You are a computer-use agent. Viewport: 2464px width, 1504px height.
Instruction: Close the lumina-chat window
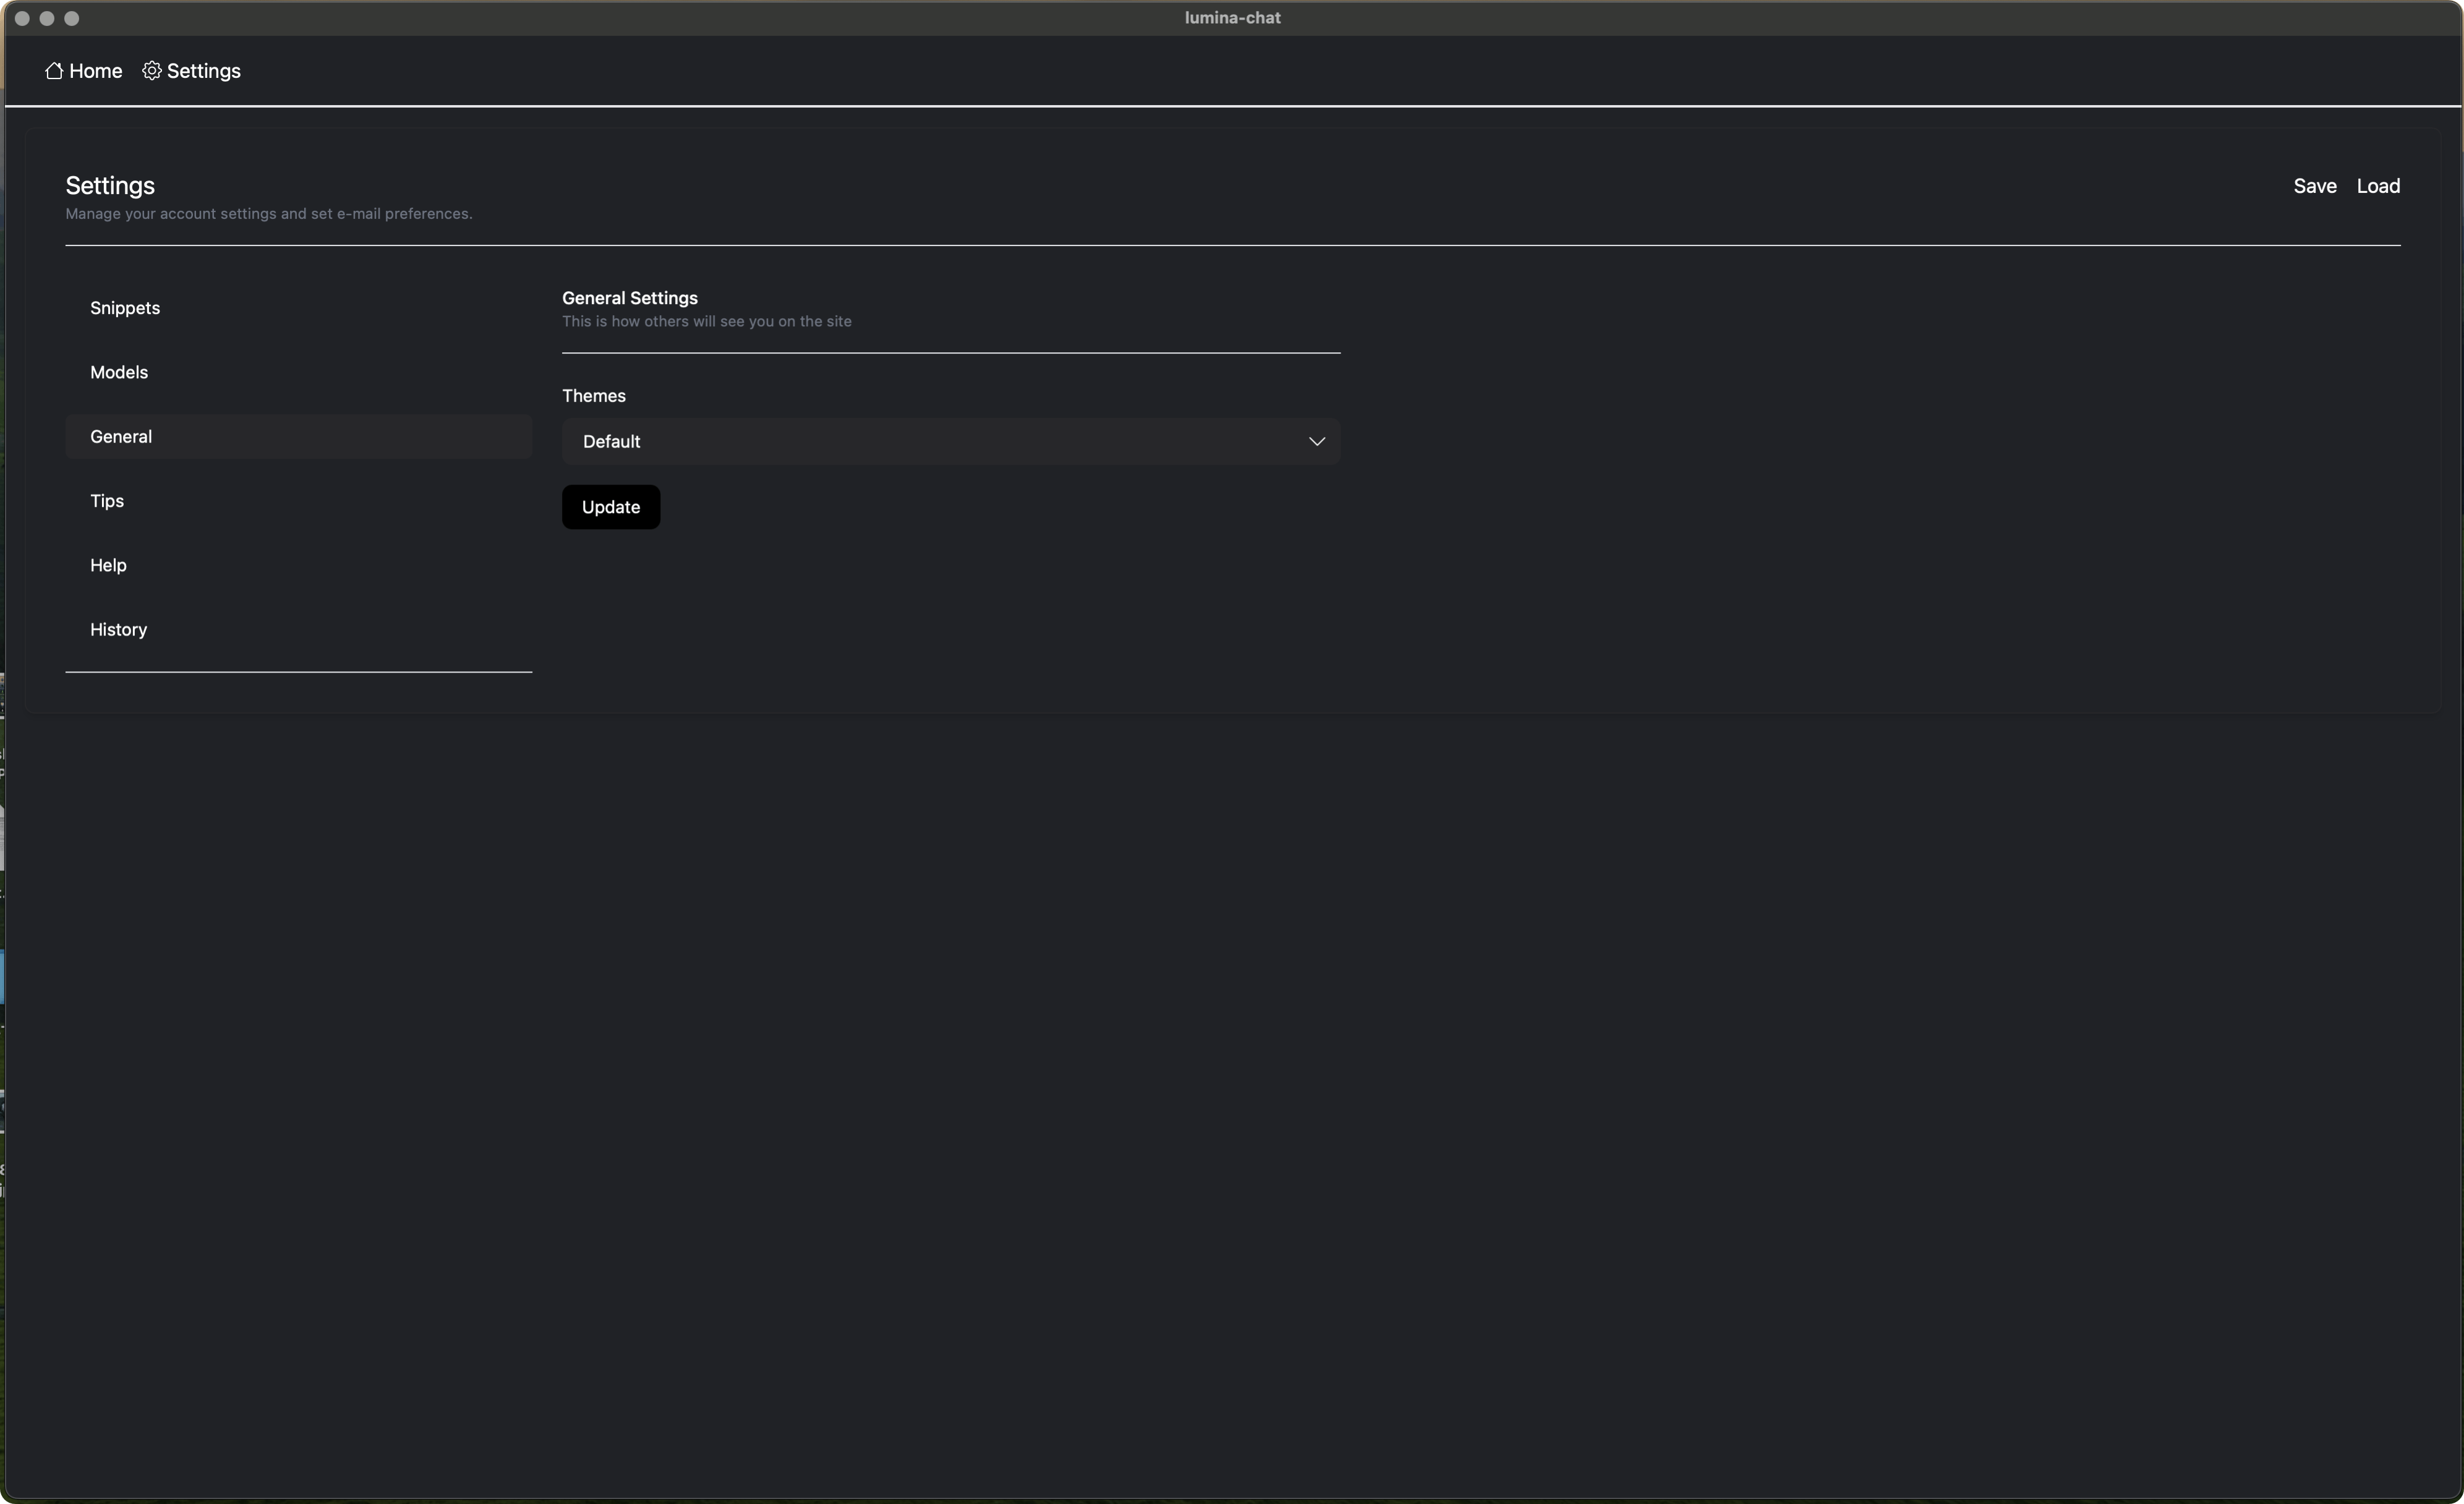(x=22, y=18)
